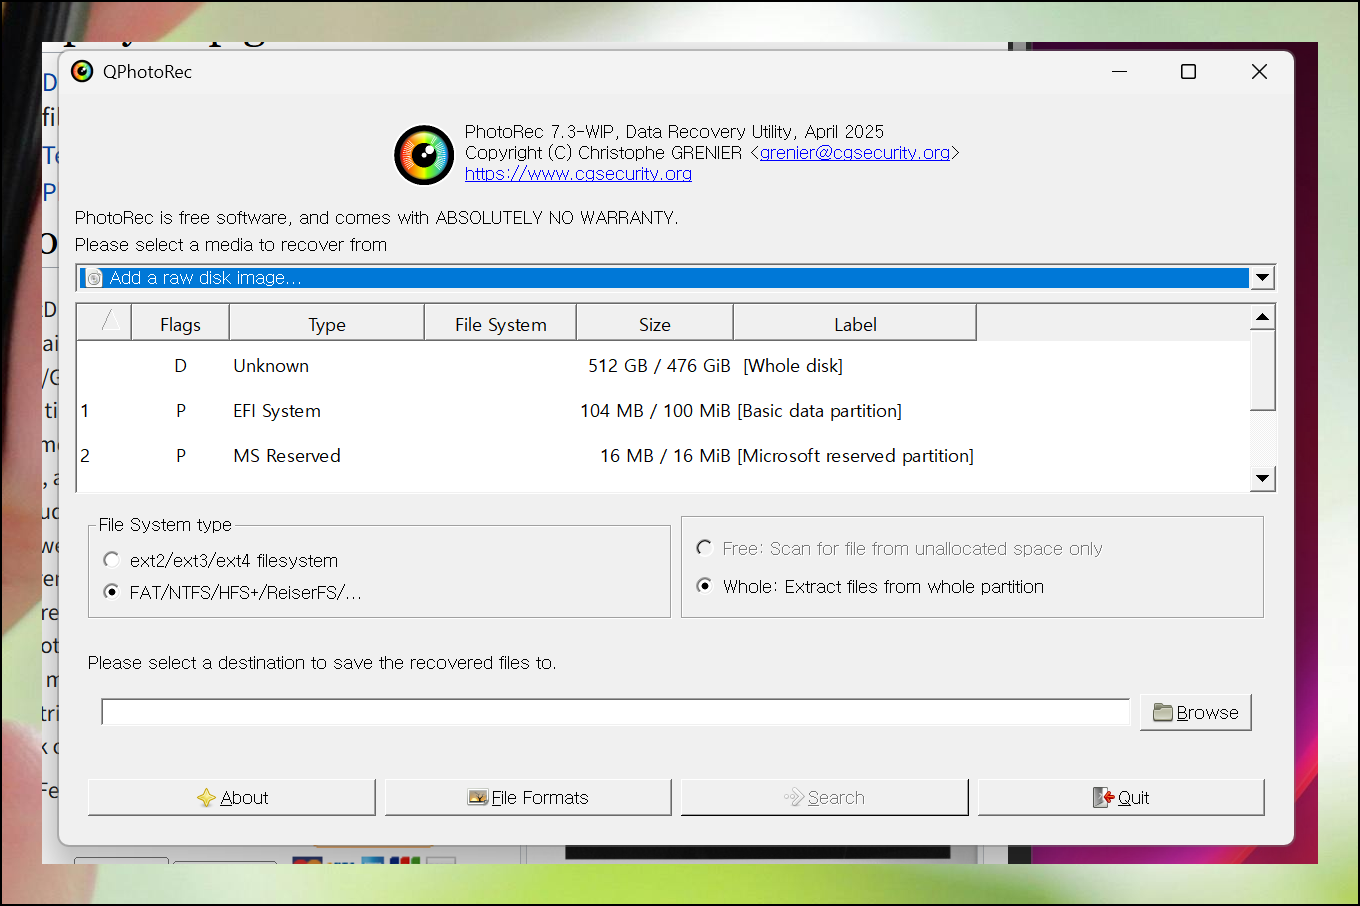This screenshot has width=1360, height=906.
Task: Open the https://www.cgsecurity.org link
Action: [x=578, y=174]
